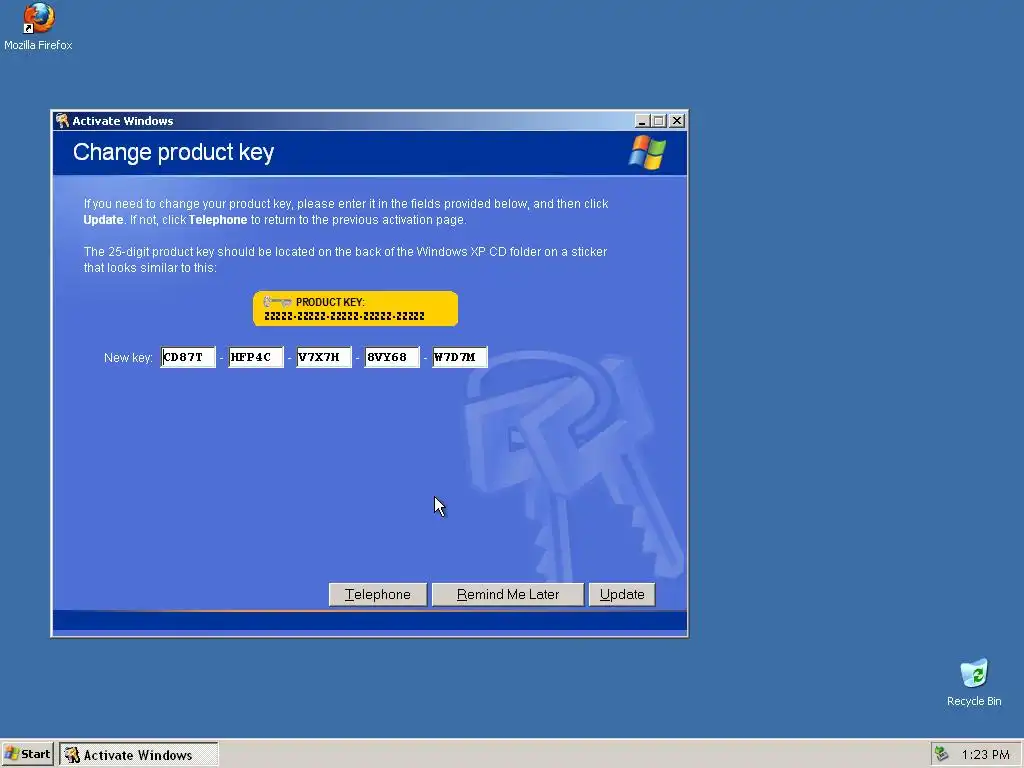Click the Update button

[x=622, y=594]
